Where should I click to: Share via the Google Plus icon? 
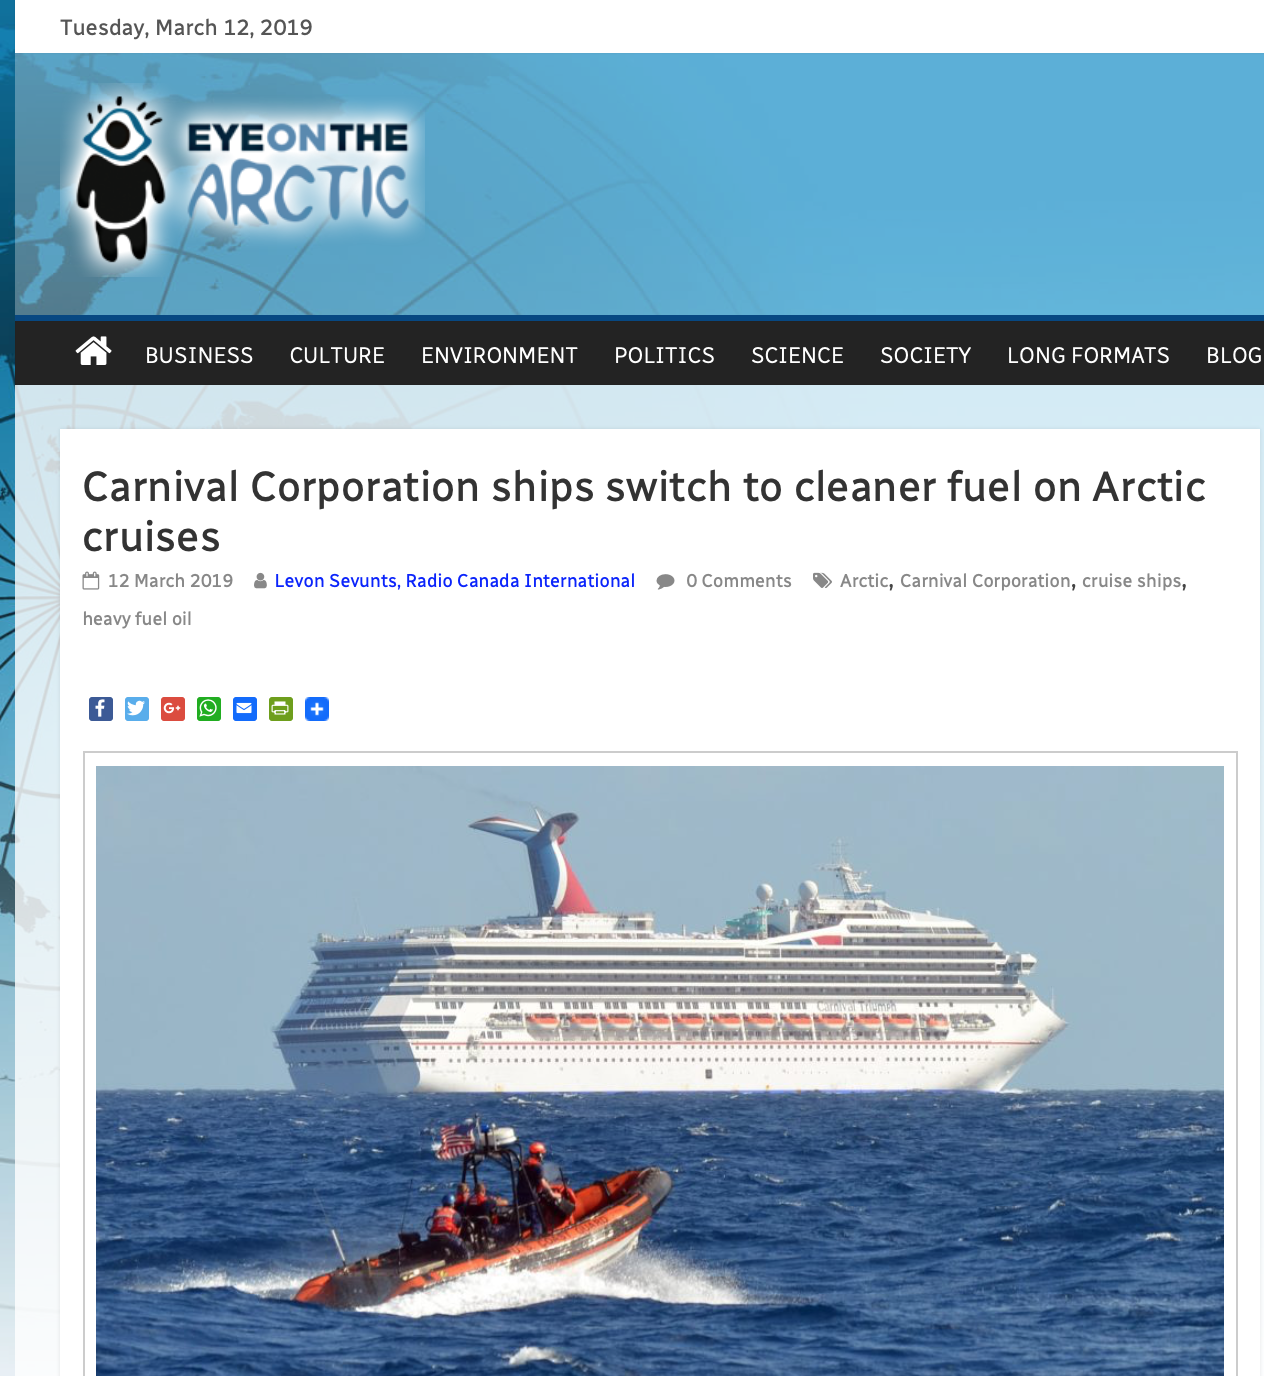pyautogui.click(x=173, y=709)
